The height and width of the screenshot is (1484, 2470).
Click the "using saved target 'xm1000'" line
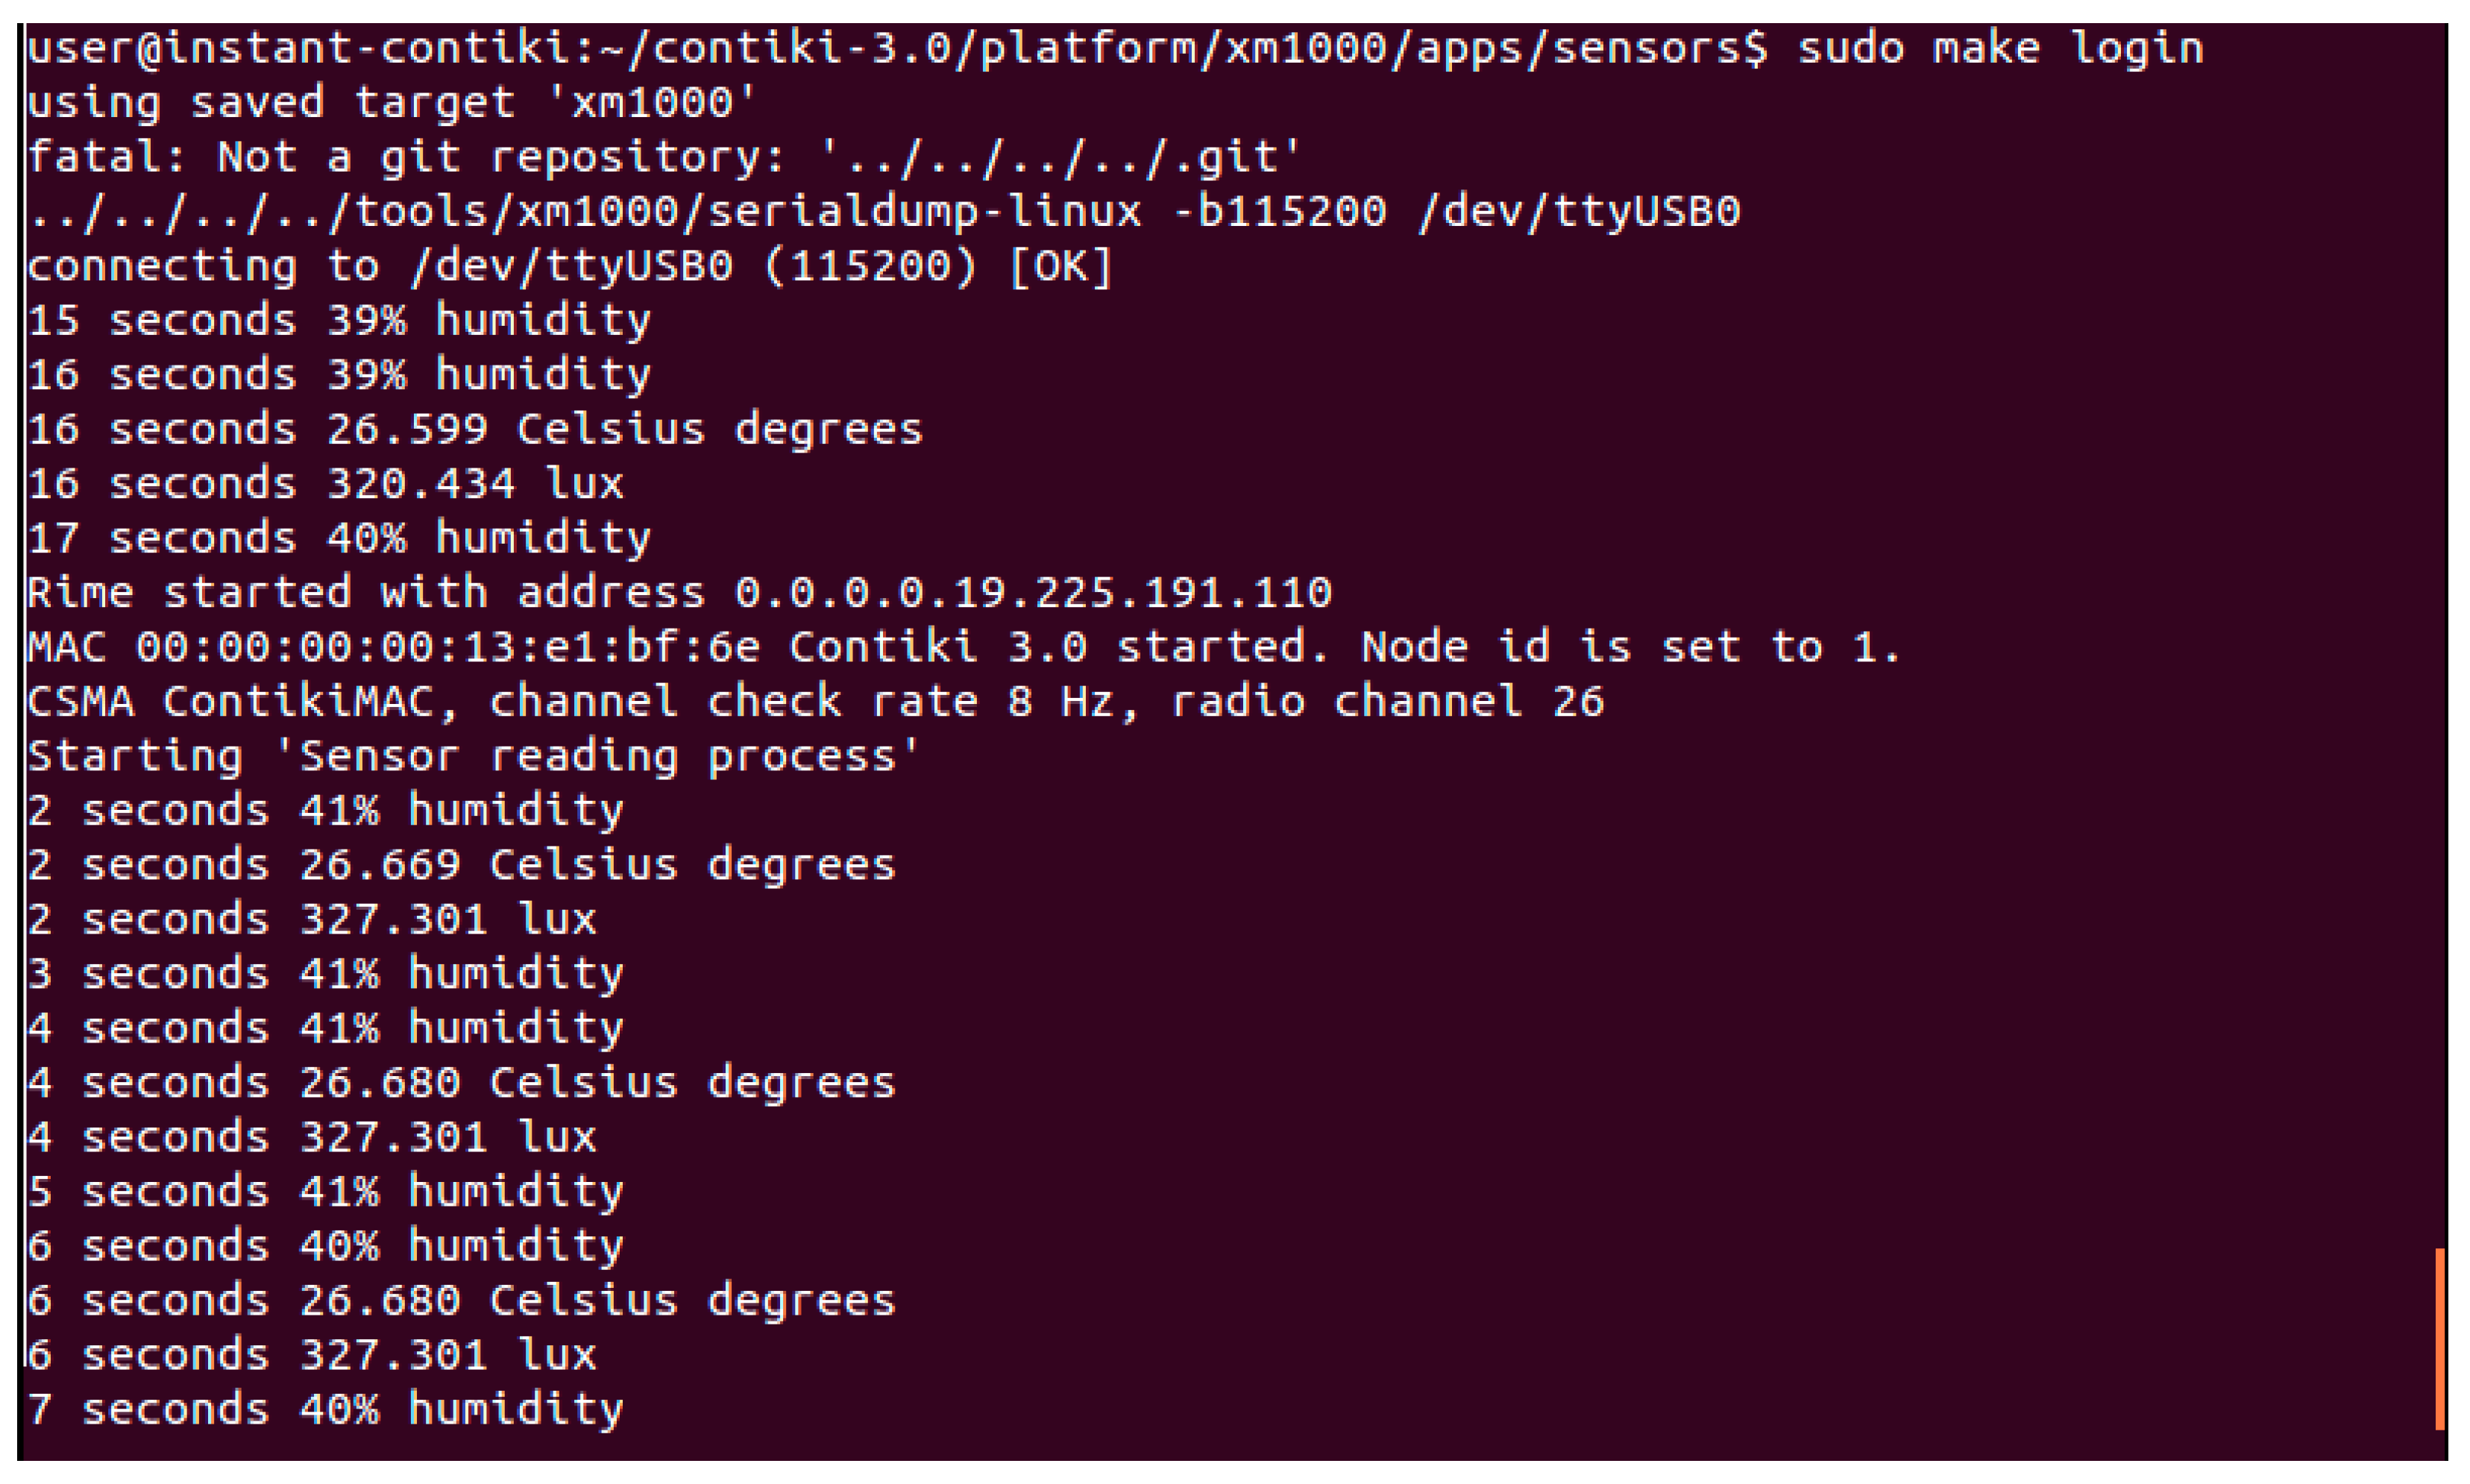(390, 102)
